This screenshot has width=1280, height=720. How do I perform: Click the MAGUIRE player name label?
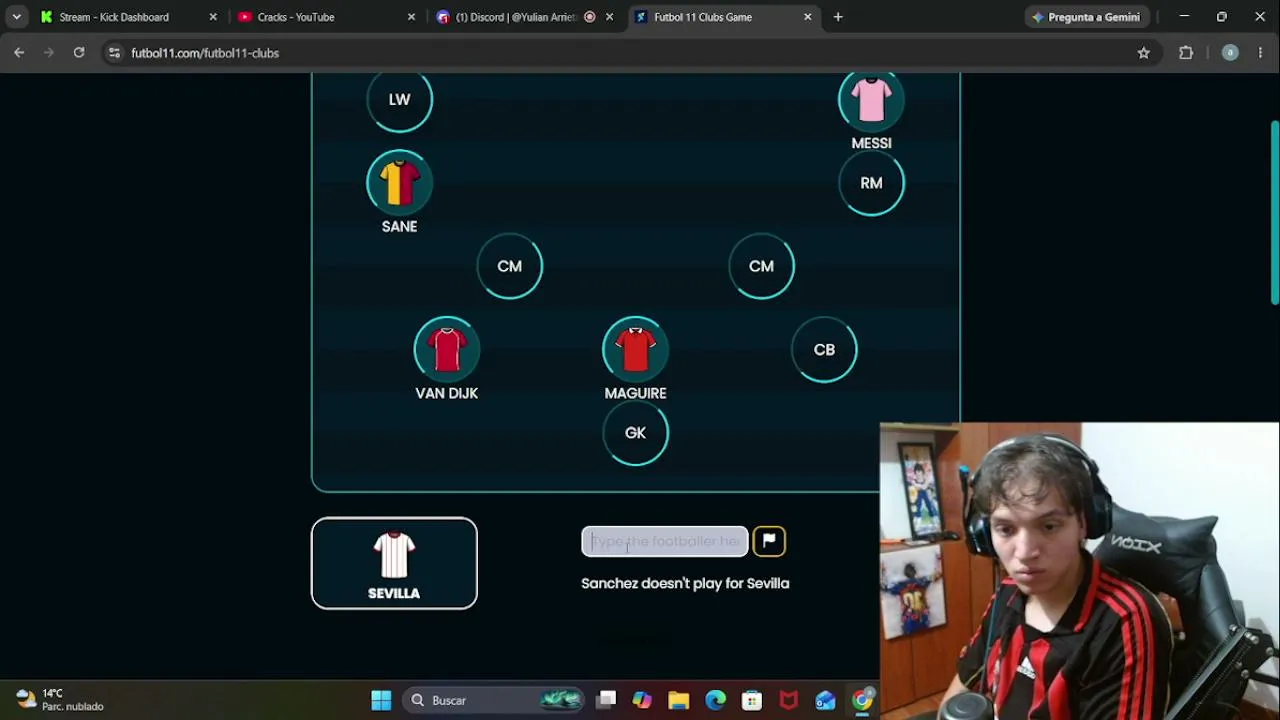click(635, 393)
